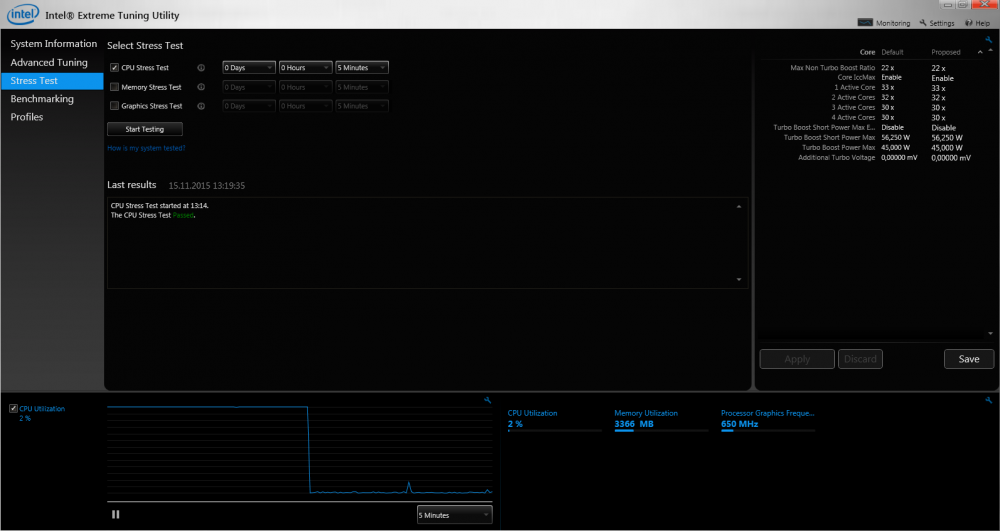The width and height of the screenshot is (1000, 531).
Task: Open CPU test '0 Days' dropdown
Action: [x=248, y=68]
